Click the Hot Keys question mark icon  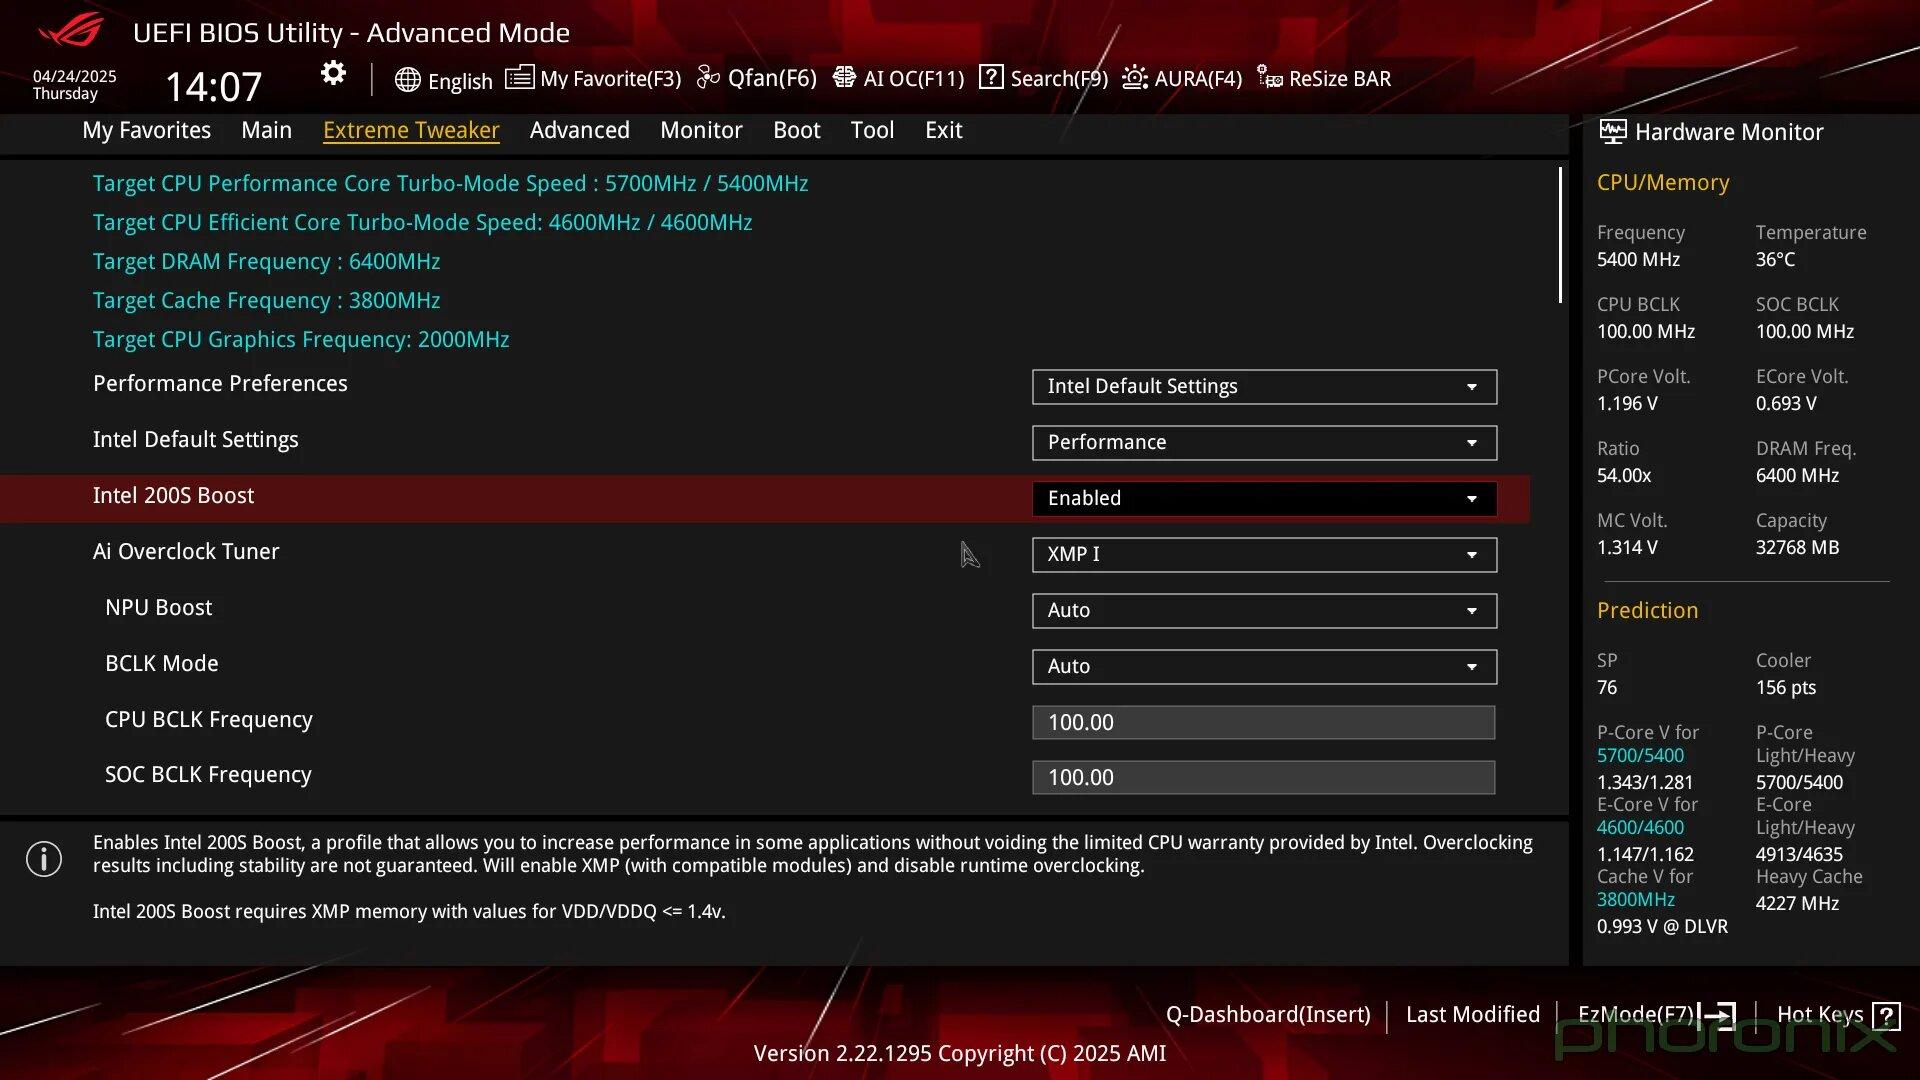click(1886, 1016)
